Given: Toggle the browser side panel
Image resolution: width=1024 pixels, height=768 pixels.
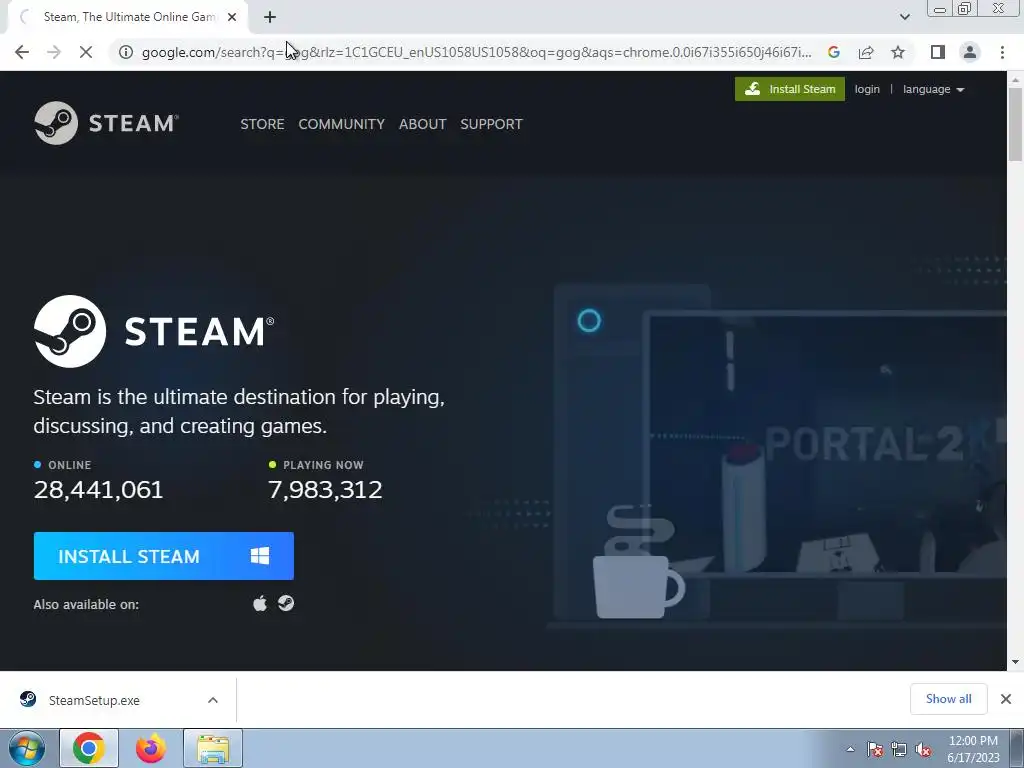Looking at the screenshot, I should click(938, 52).
